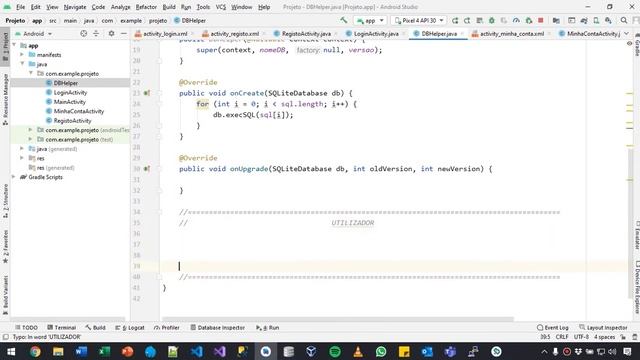Click the red Stop button icon
The width and height of the screenshot is (640, 360).
541,20
